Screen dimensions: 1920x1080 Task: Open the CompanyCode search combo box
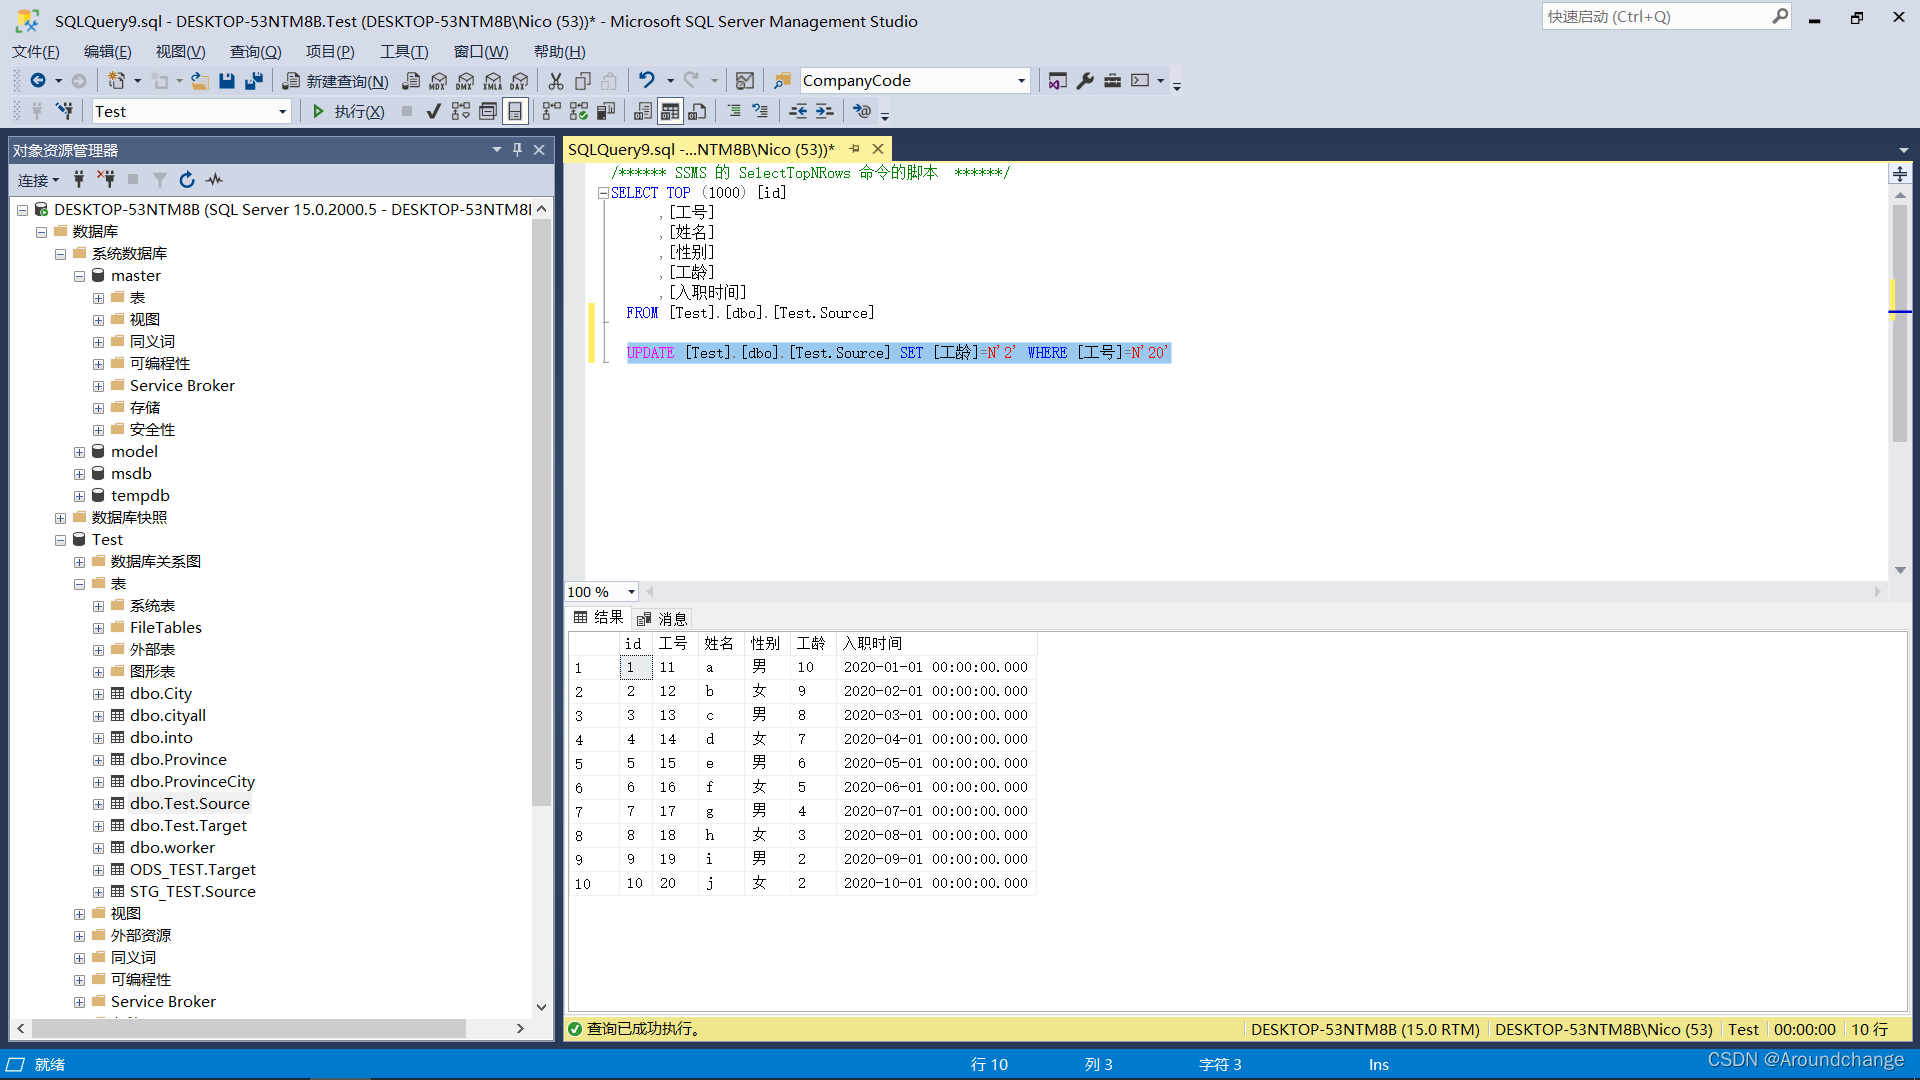pyautogui.click(x=1021, y=81)
